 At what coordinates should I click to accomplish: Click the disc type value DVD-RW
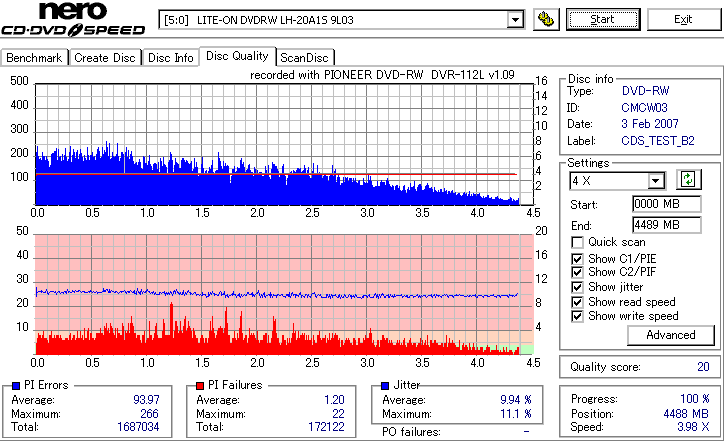[x=646, y=91]
